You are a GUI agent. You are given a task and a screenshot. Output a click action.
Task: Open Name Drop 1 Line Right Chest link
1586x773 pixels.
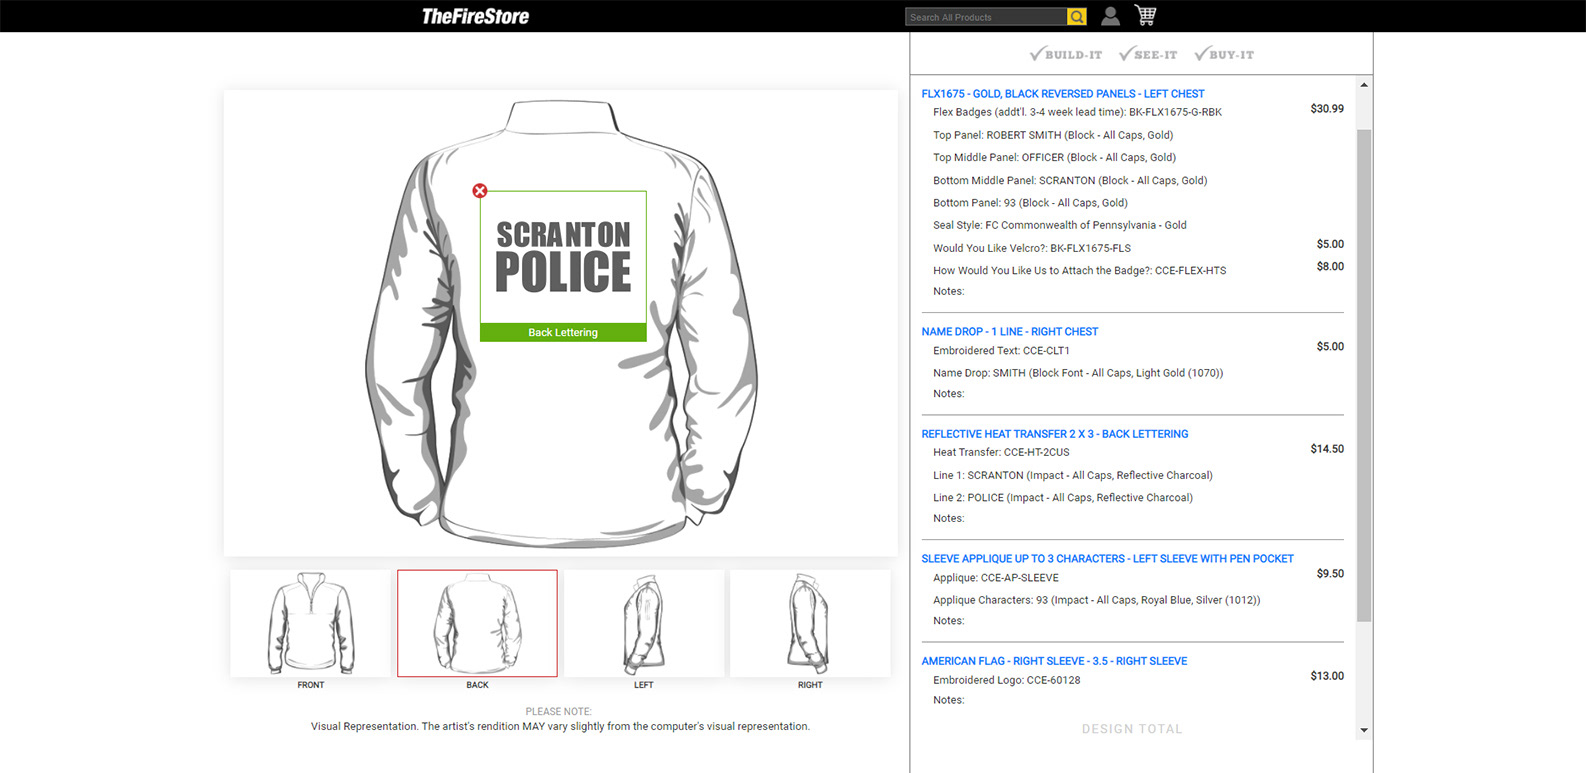click(x=1010, y=332)
